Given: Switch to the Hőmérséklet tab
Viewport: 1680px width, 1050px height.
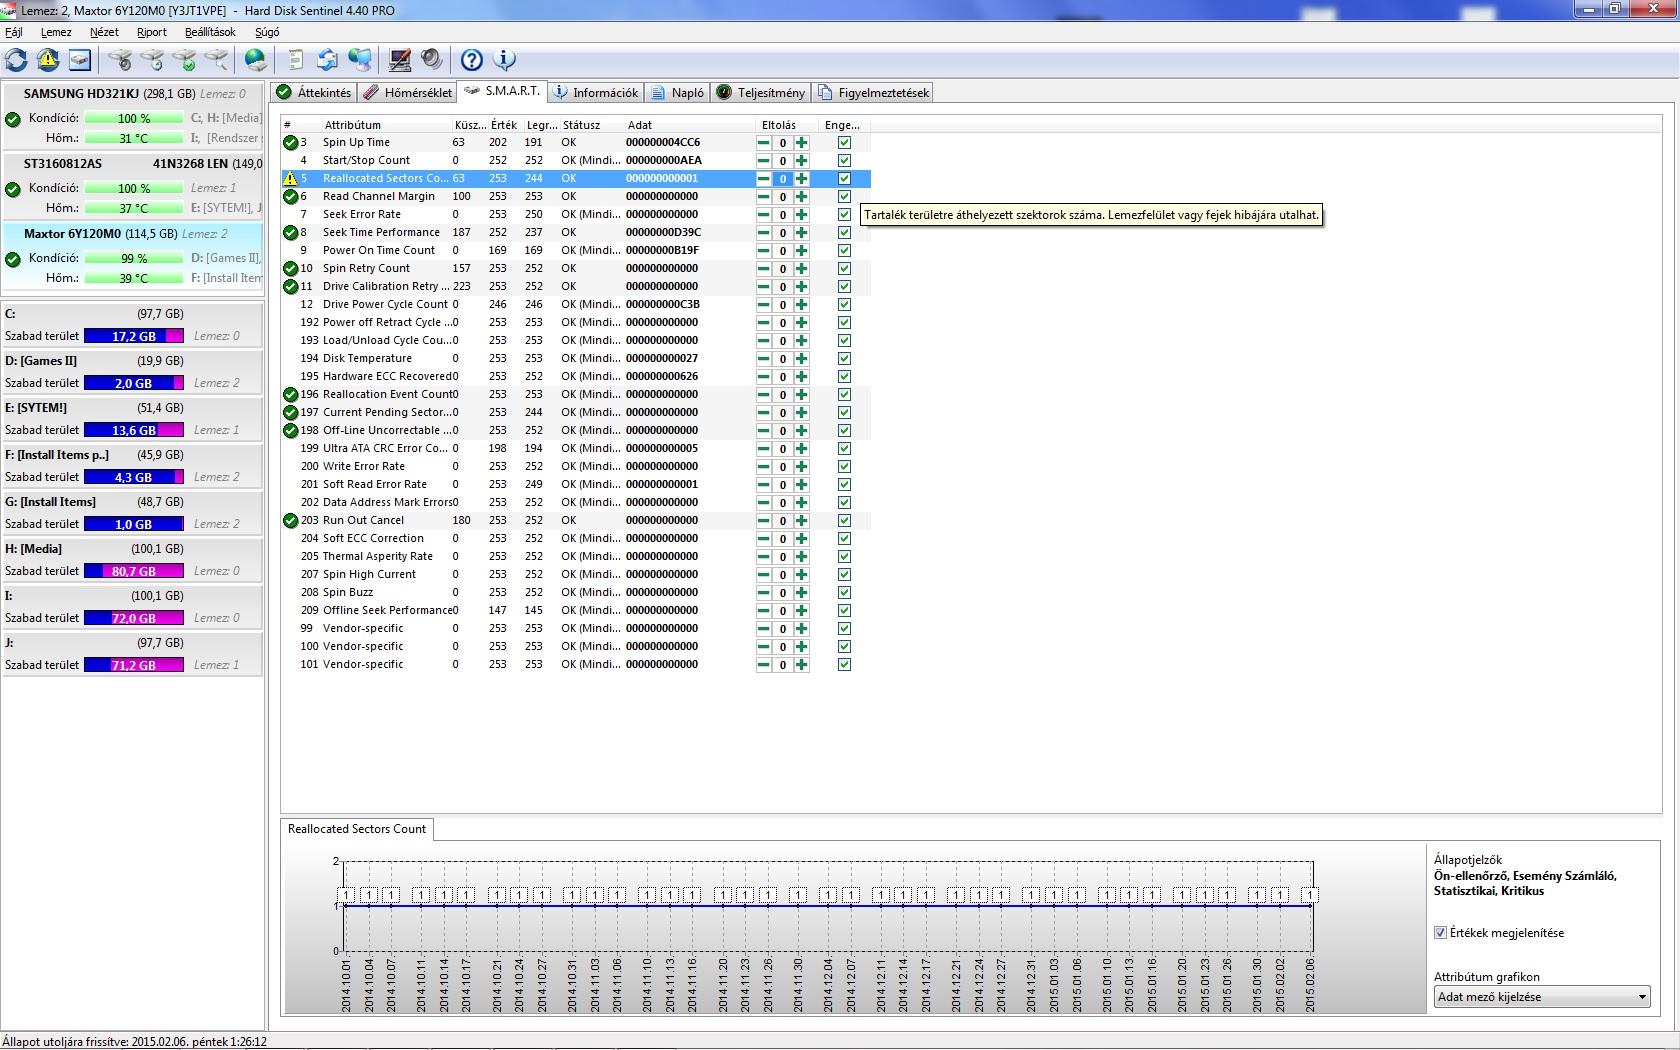Looking at the screenshot, I should point(407,93).
